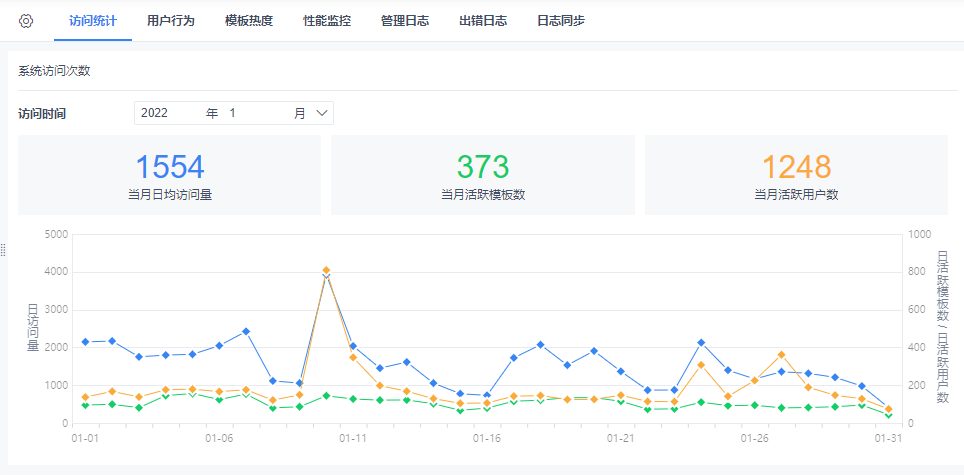964x475 pixels.
Task: Open the 模板热度 tab
Action: point(249,21)
